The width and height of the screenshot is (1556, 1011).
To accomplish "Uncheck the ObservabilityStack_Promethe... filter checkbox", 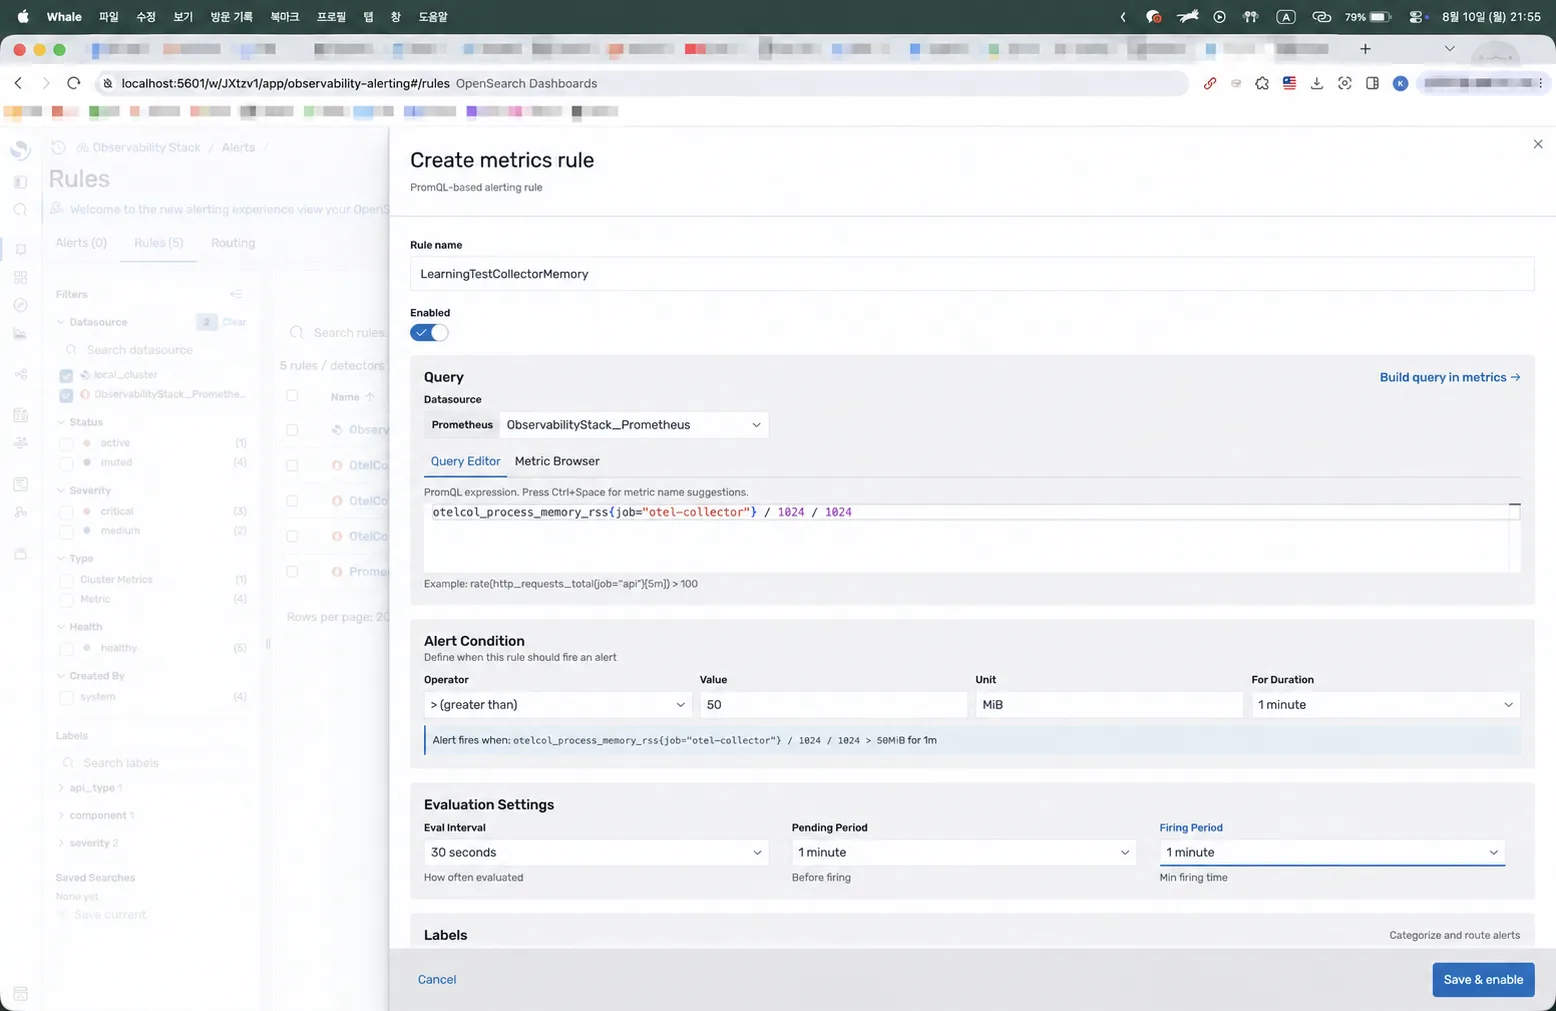I will [x=66, y=395].
